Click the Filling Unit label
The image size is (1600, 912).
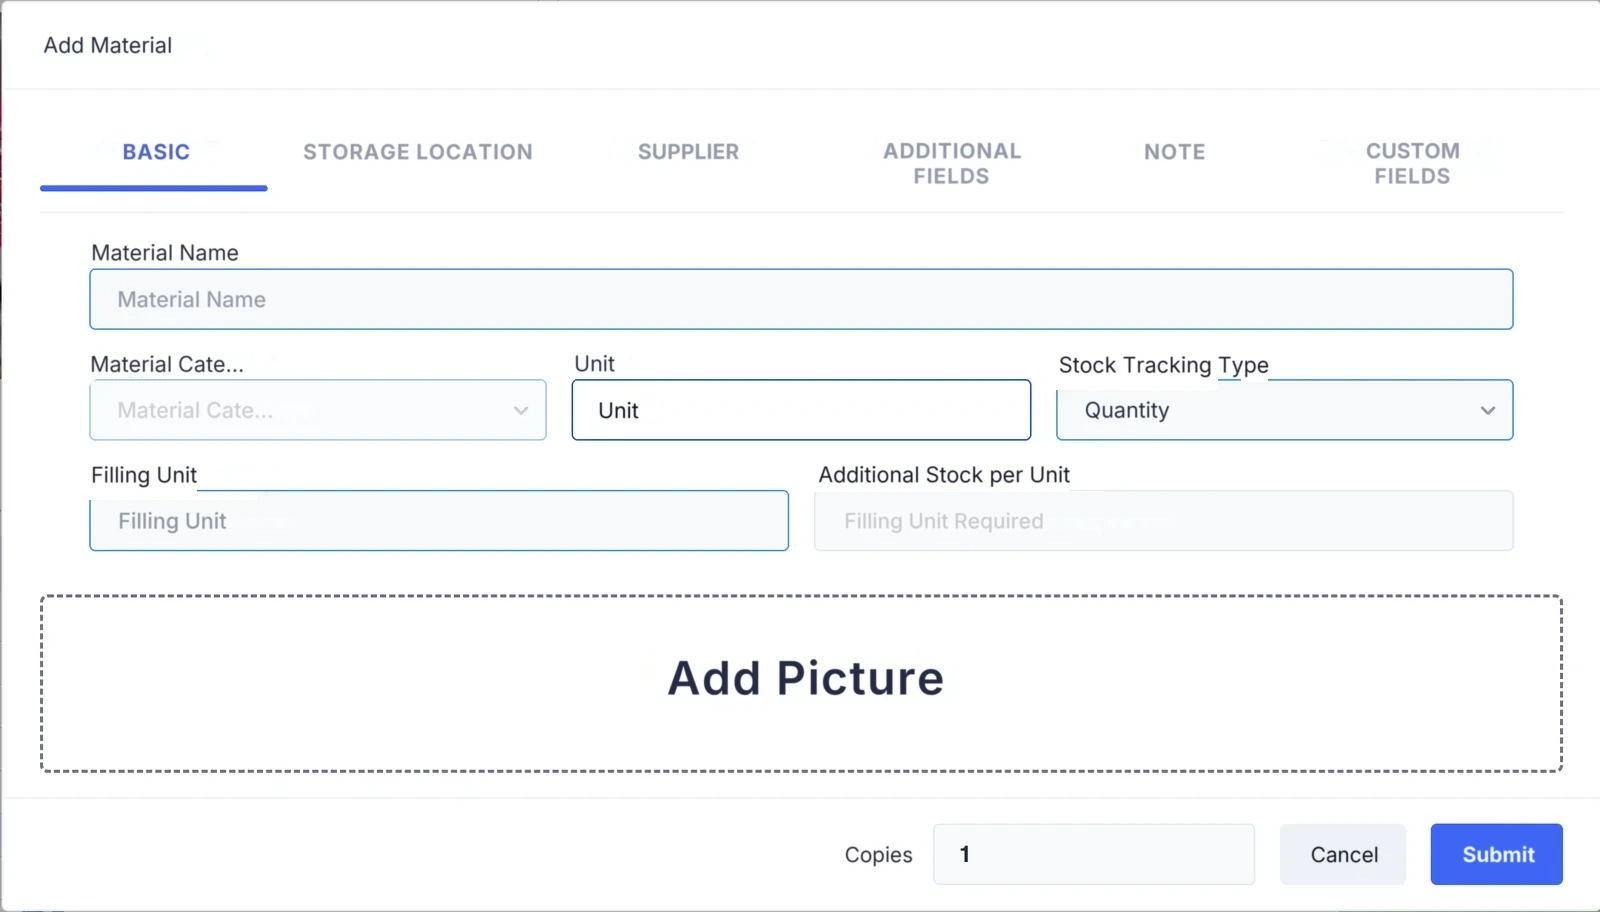pyautogui.click(x=144, y=475)
